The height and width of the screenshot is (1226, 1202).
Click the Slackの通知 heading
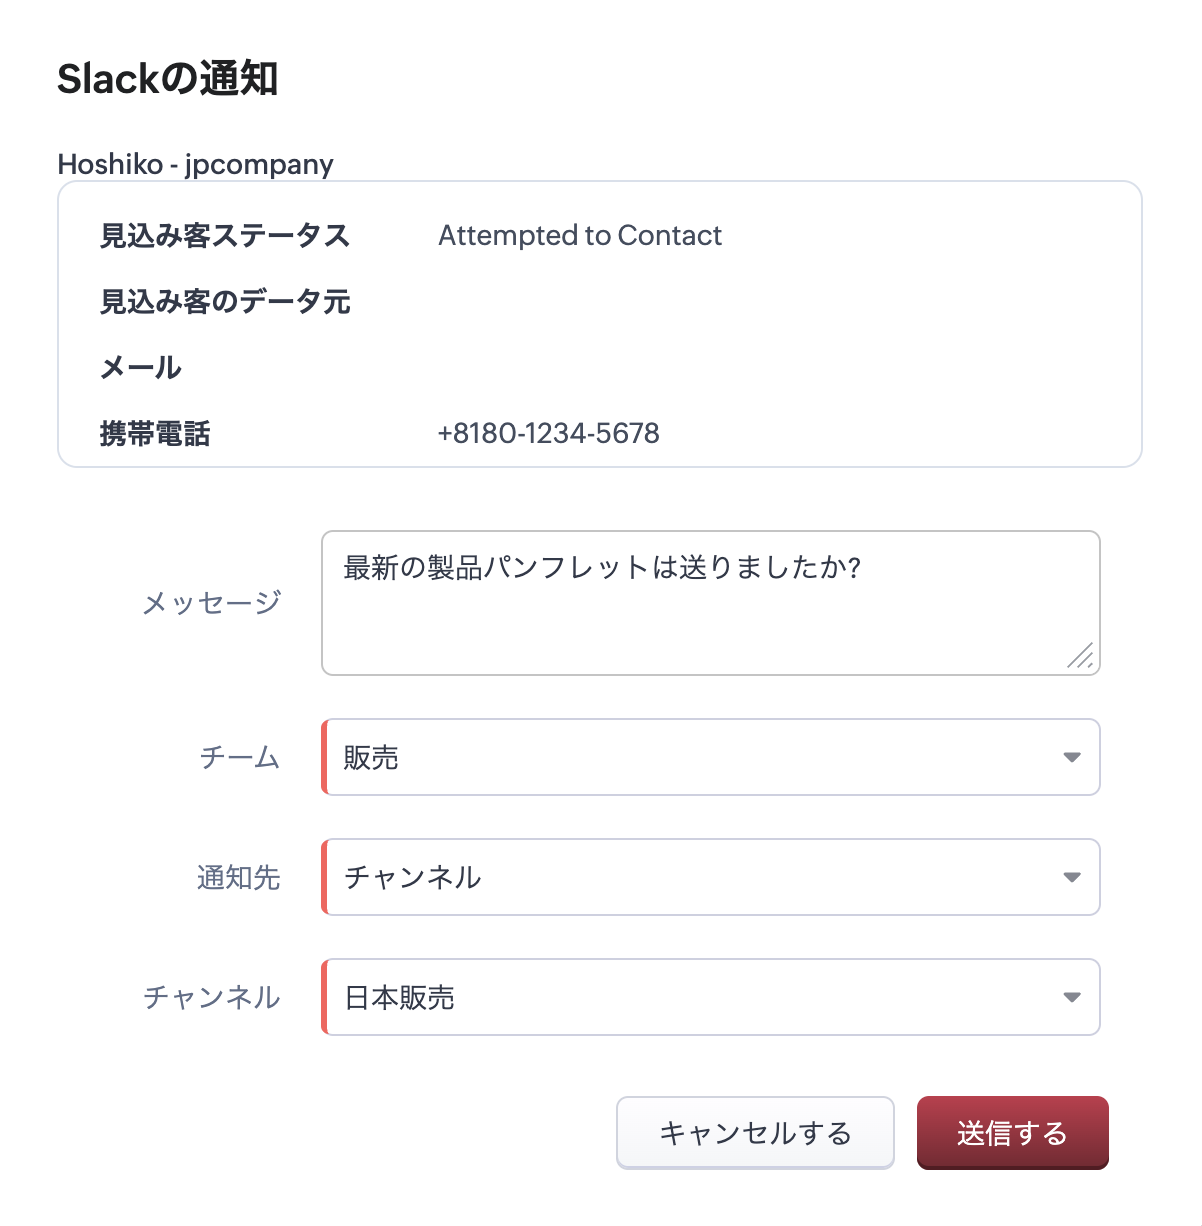(x=167, y=79)
